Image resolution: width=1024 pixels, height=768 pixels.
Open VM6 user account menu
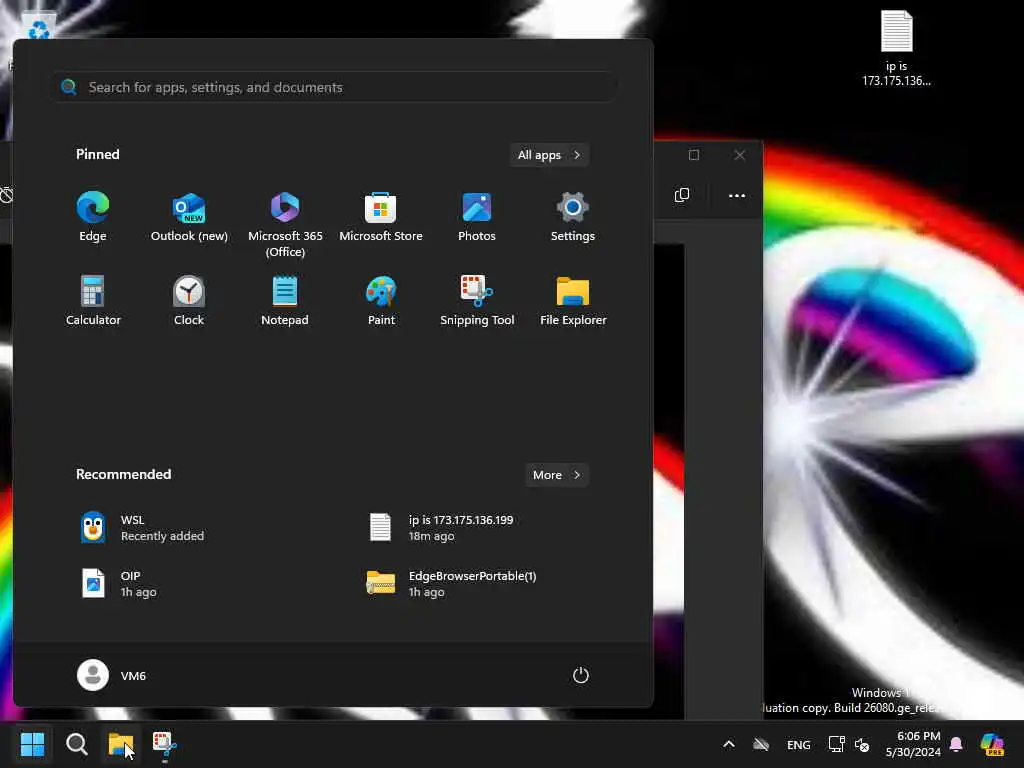pyautogui.click(x=112, y=675)
